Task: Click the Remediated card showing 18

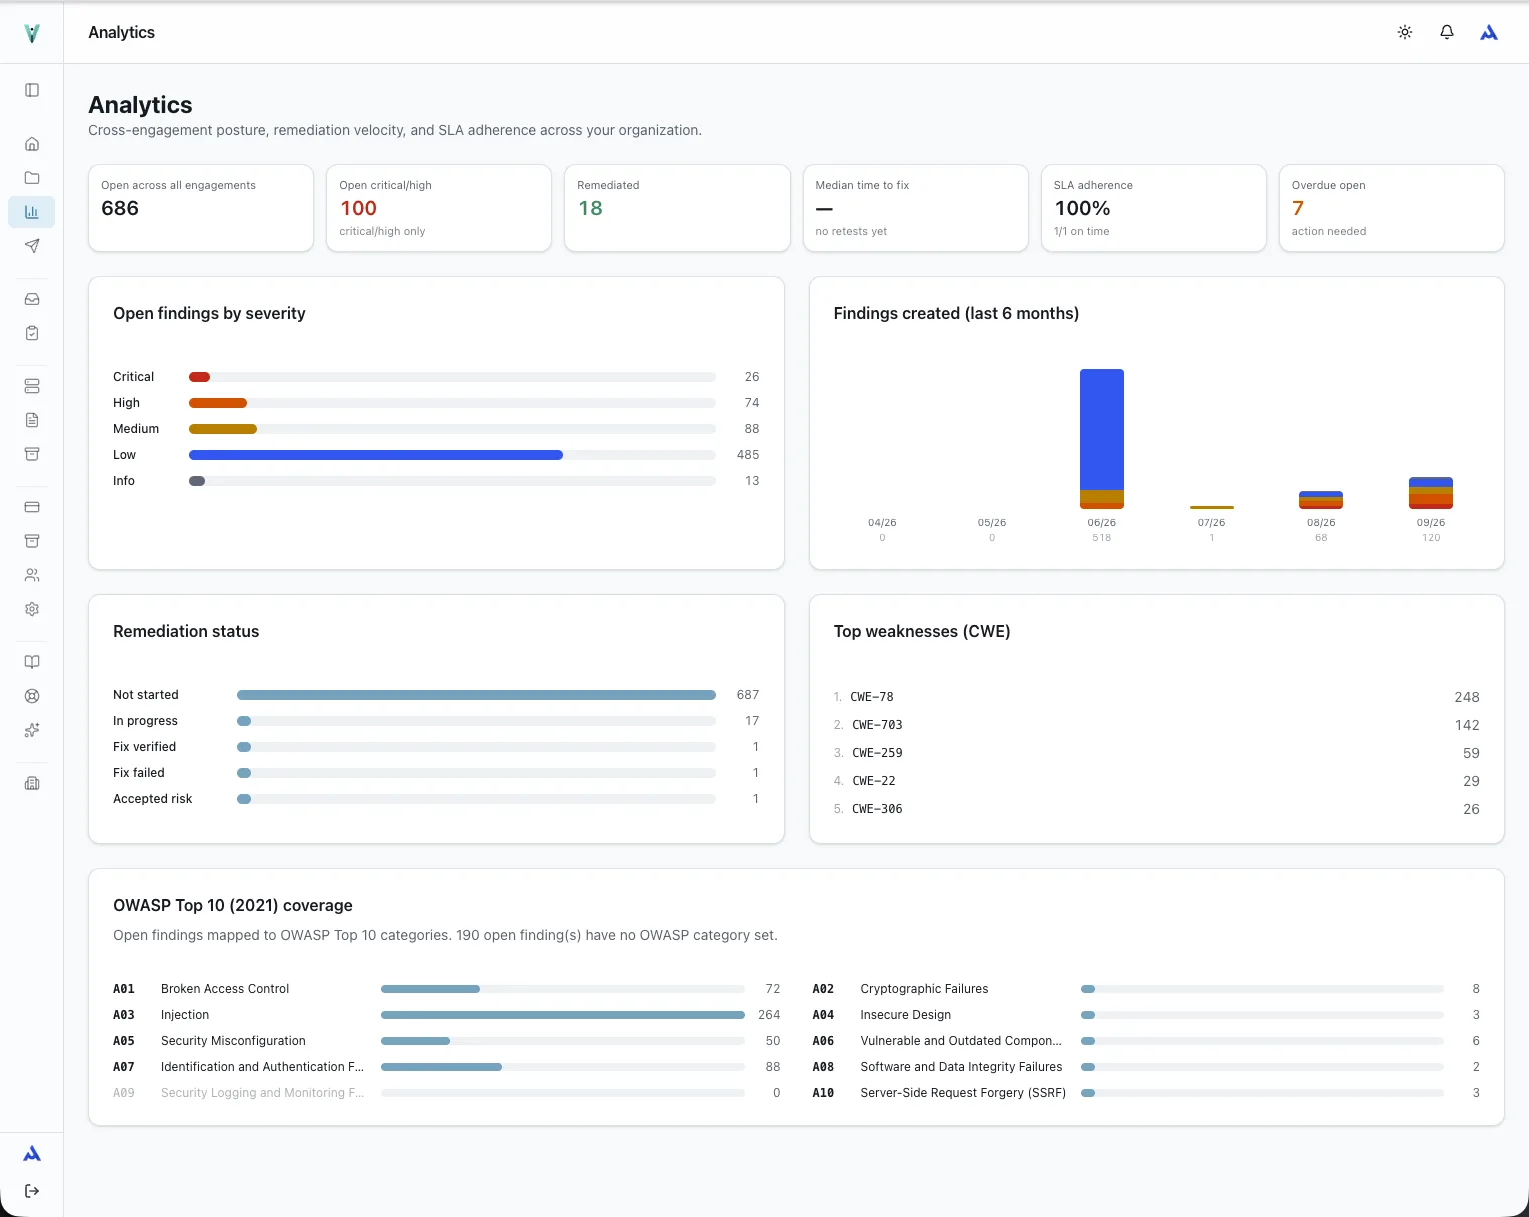Action: point(677,208)
